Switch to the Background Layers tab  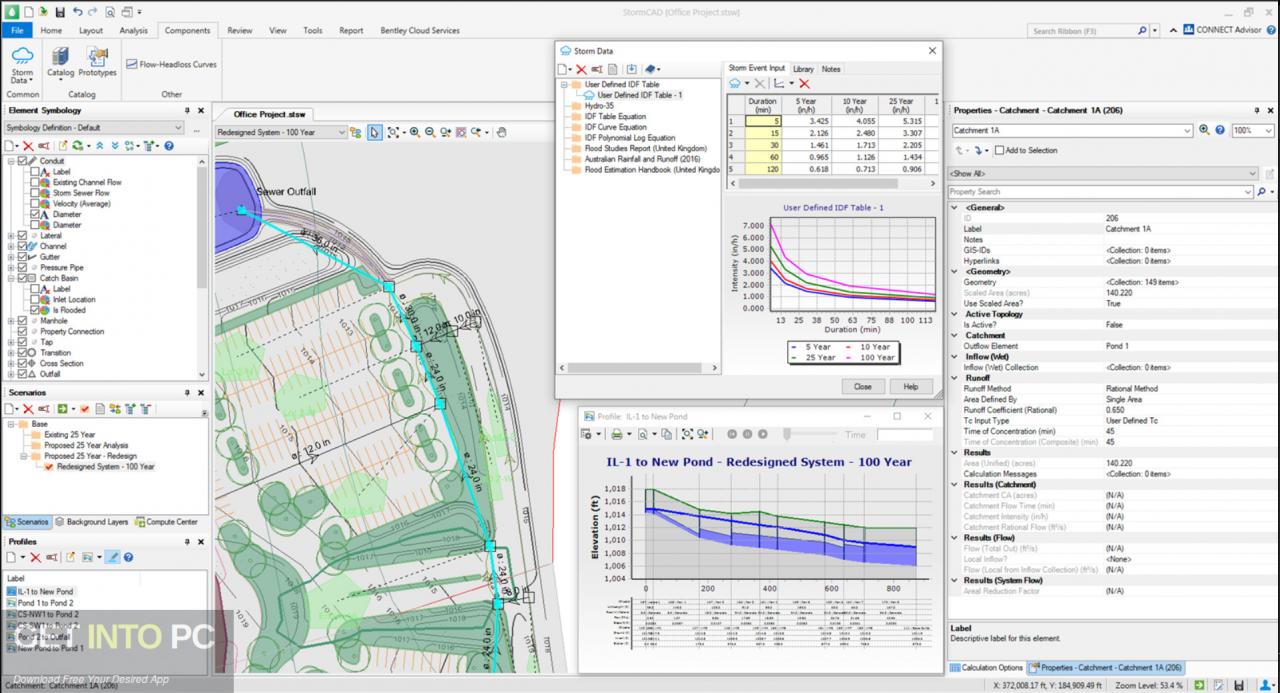[91, 522]
